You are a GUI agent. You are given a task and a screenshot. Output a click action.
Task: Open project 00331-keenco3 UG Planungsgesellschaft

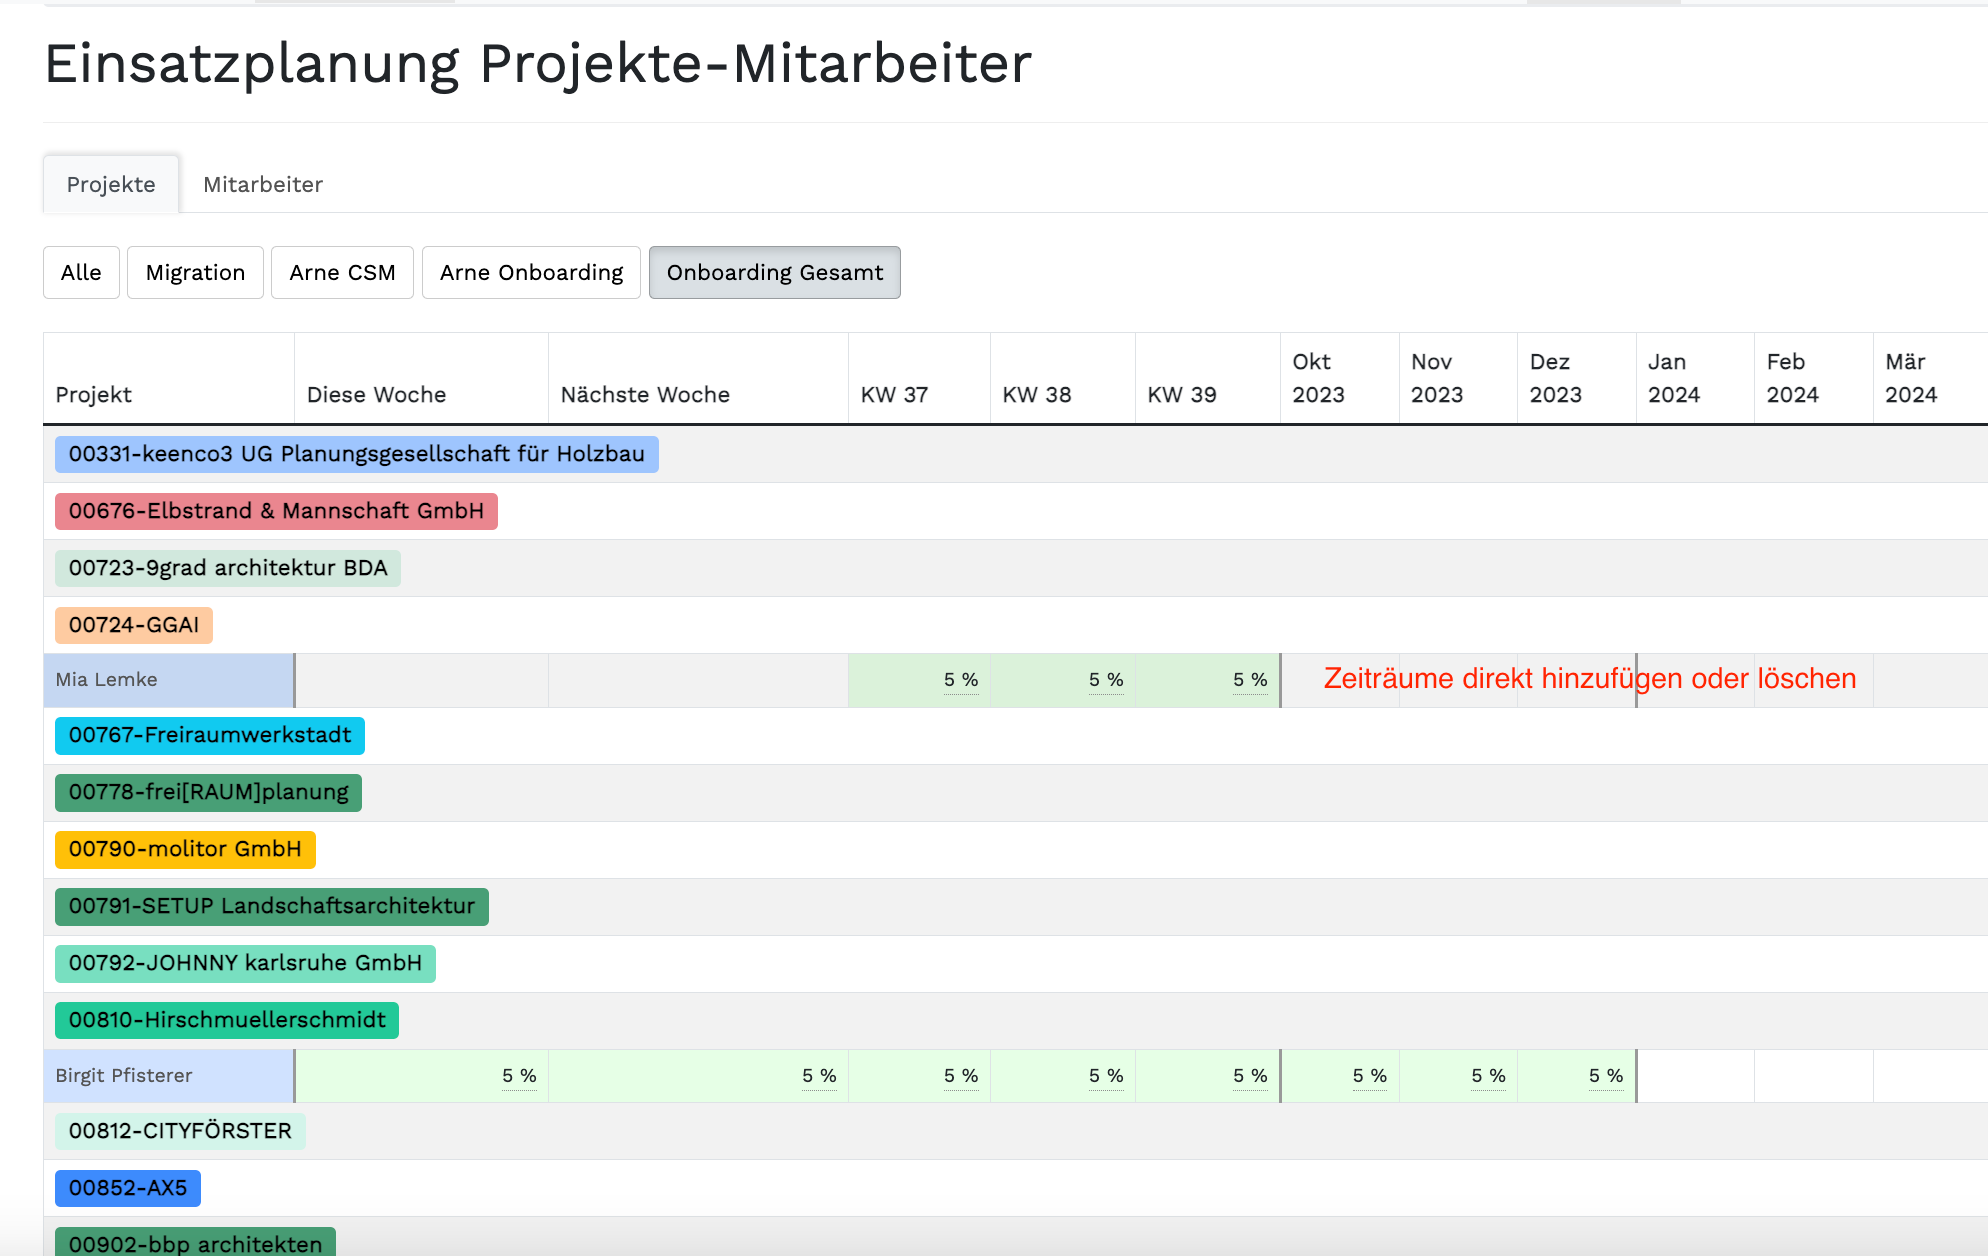pos(356,454)
